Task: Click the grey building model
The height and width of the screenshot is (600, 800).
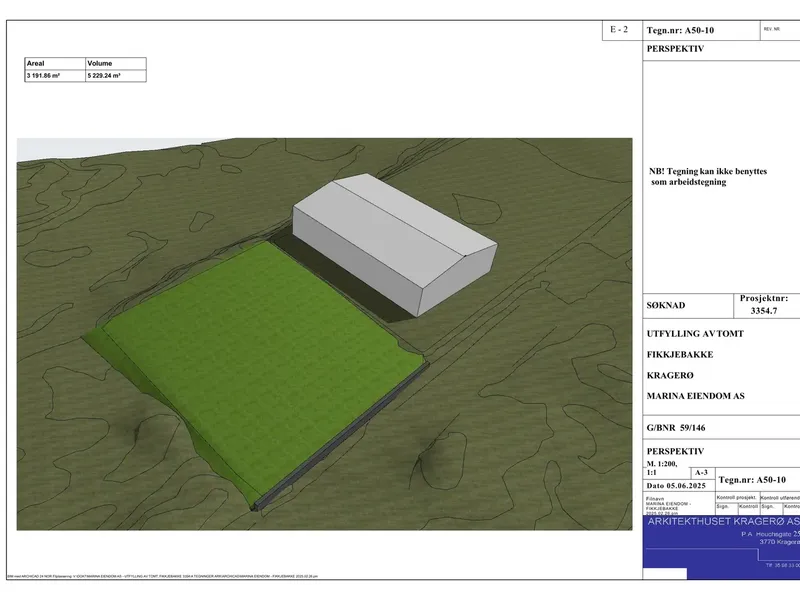Action: tap(394, 244)
